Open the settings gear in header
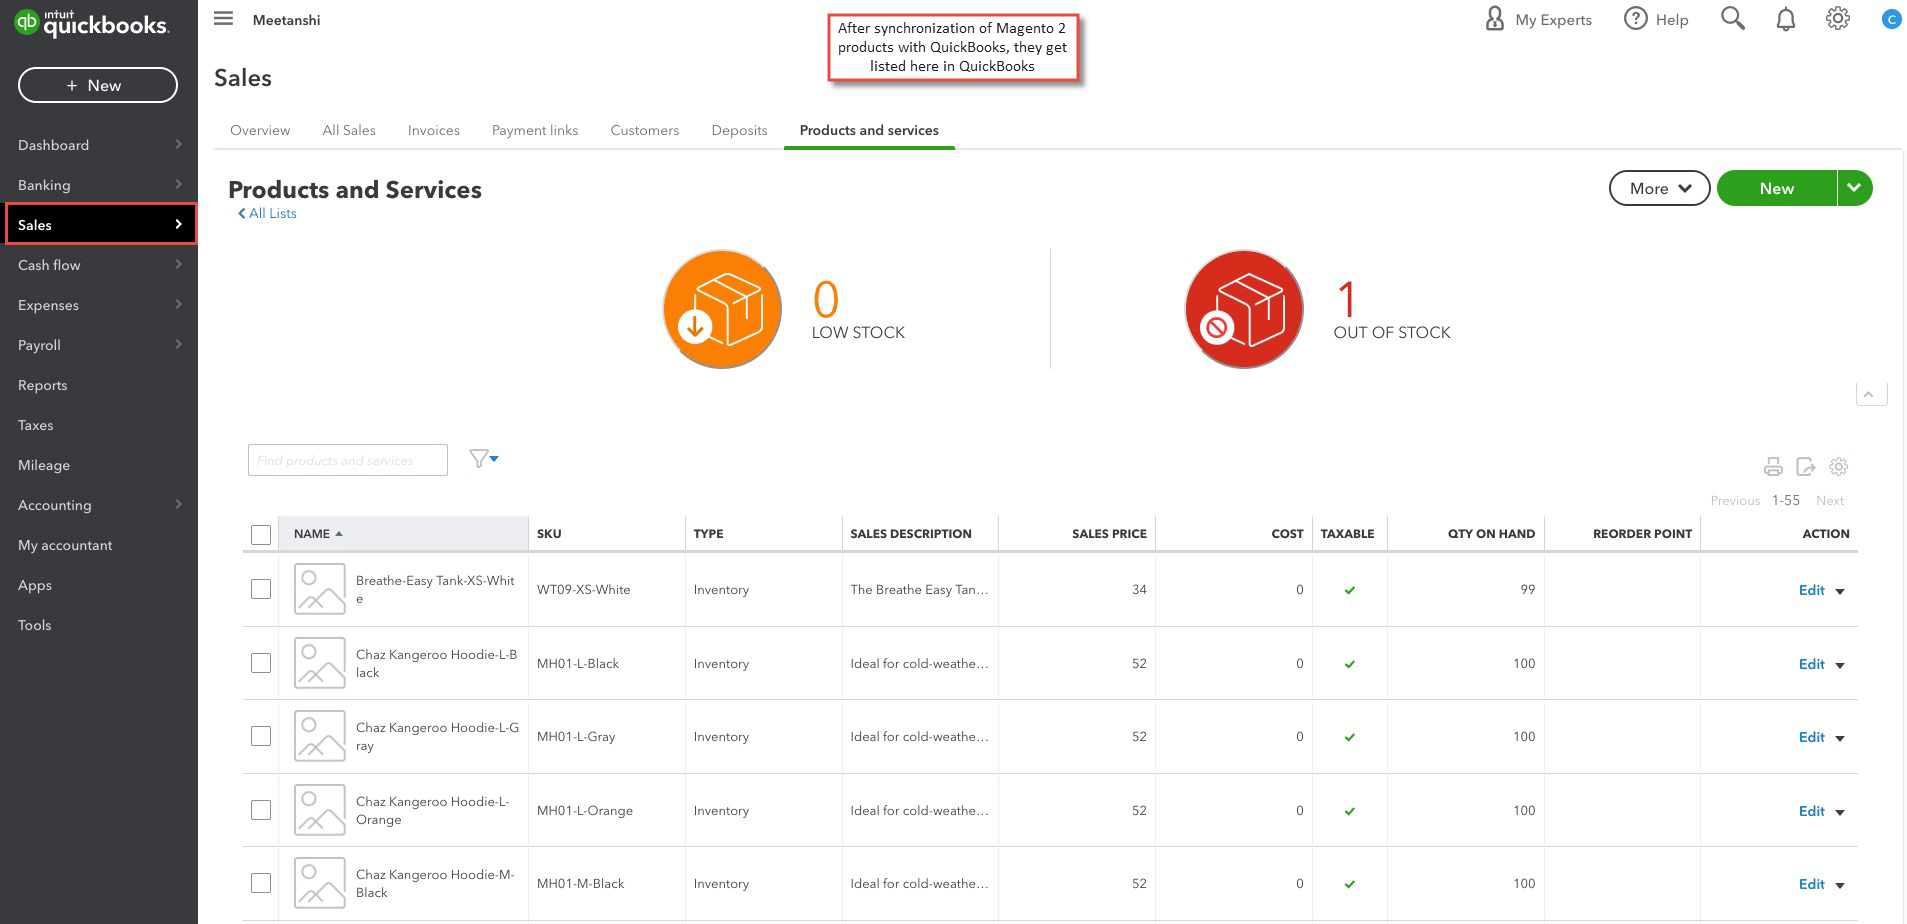Image resolution: width=1907 pixels, height=924 pixels. (1838, 19)
